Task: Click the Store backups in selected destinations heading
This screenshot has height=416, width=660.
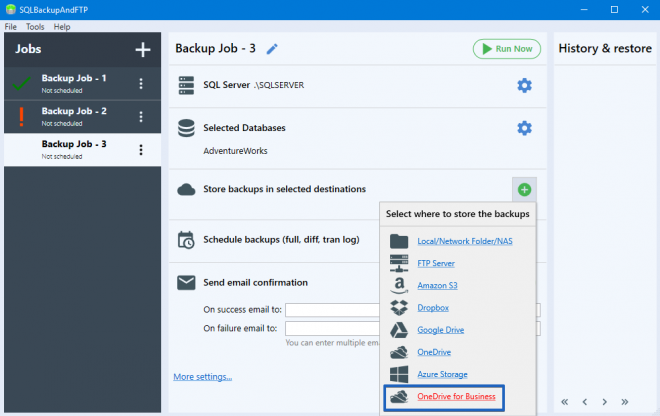Action: 284,189
